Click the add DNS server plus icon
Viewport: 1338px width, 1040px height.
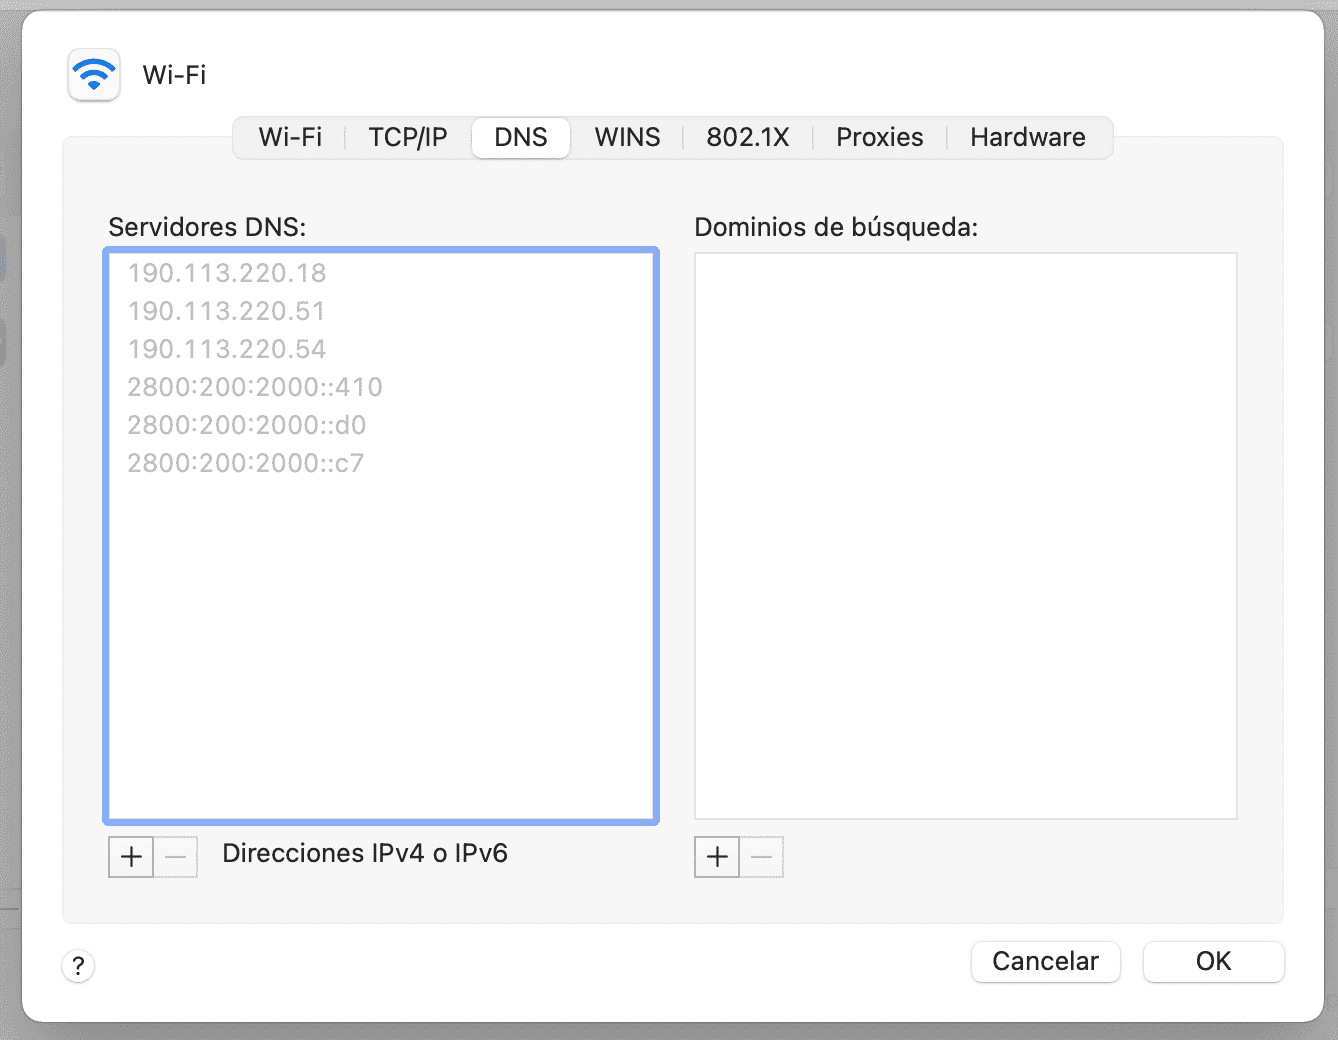tap(130, 857)
